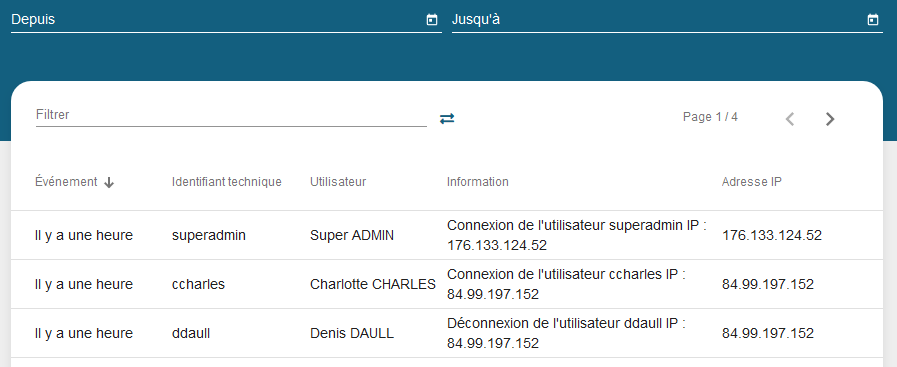Click the superadmin connexion information text
Screen dimensions: 897x367
tap(577, 235)
